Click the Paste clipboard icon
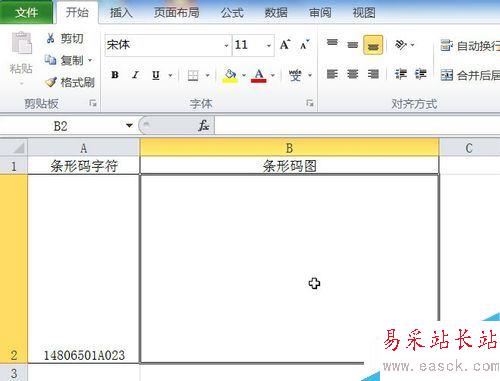Viewport: 500px width, 381px height. [x=22, y=43]
